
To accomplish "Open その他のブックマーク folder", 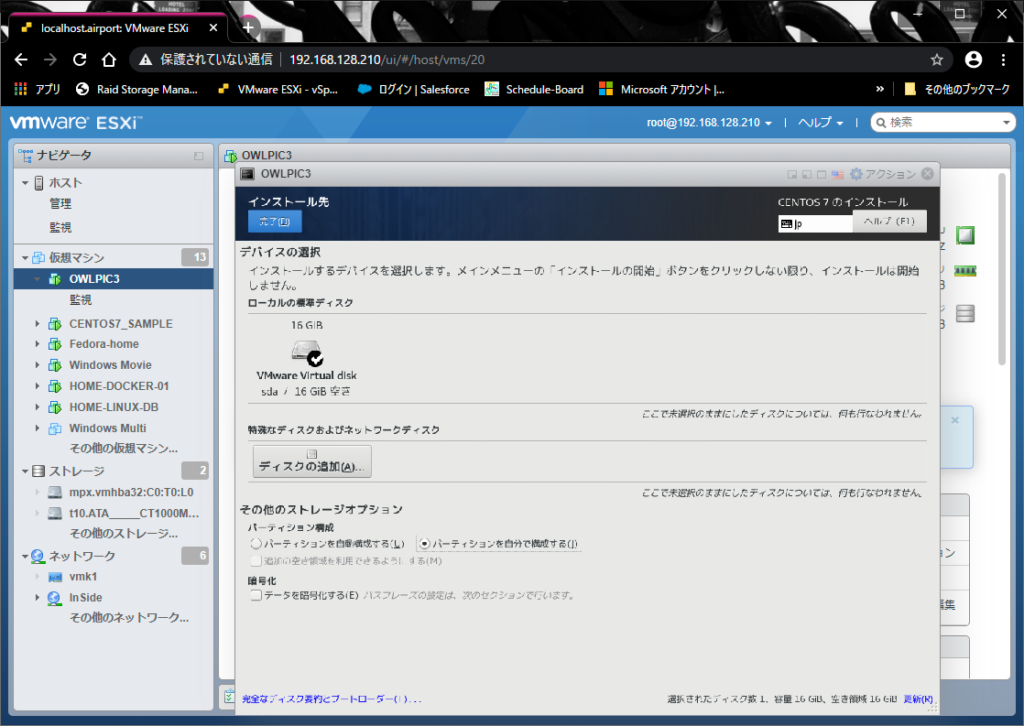I will (x=957, y=89).
